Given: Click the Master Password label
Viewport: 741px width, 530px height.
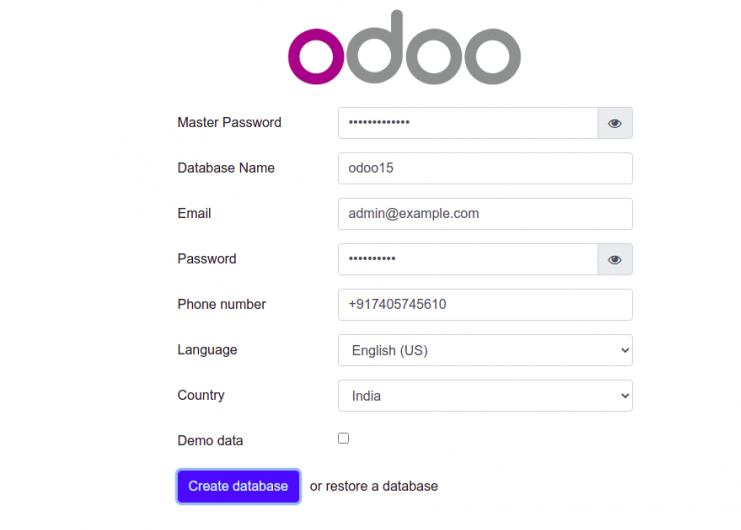Looking at the screenshot, I should (x=229, y=123).
